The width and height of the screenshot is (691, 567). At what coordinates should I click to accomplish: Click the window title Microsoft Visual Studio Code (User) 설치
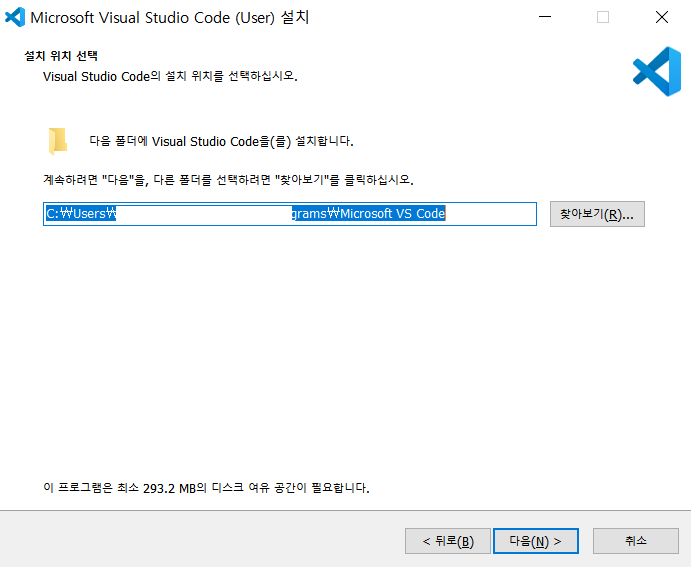(x=170, y=18)
